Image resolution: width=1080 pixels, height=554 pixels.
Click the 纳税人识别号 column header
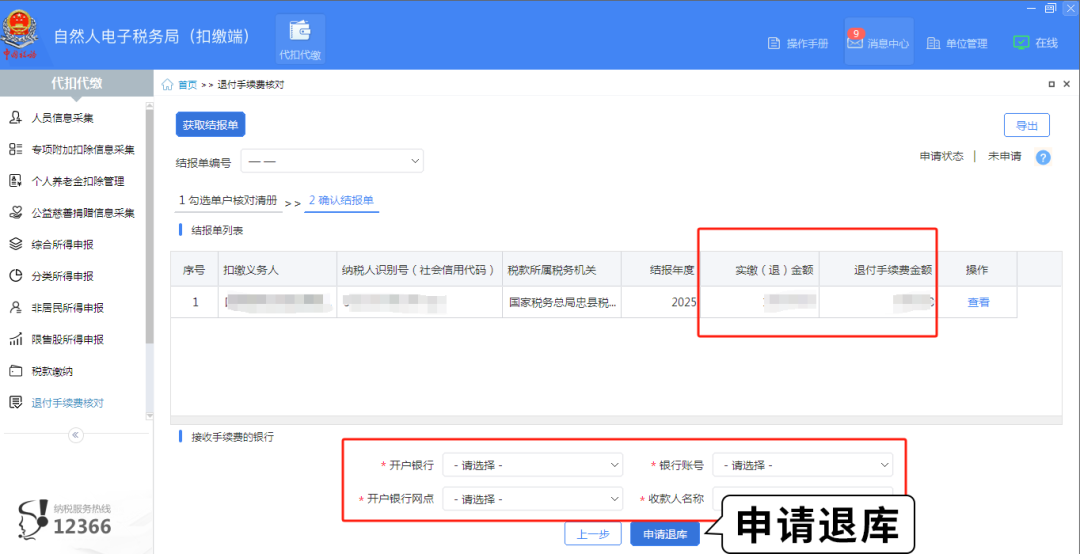click(x=419, y=269)
